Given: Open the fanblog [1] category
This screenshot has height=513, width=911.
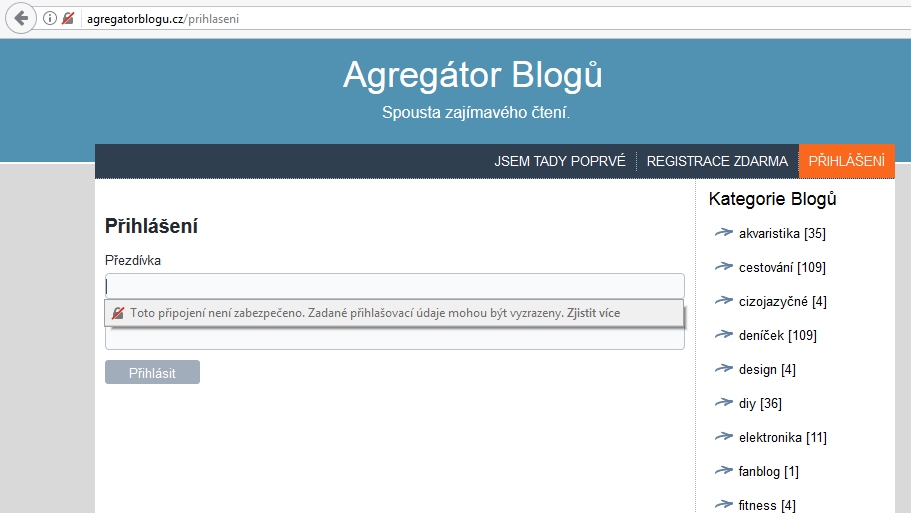Looking at the screenshot, I should click(768, 471).
